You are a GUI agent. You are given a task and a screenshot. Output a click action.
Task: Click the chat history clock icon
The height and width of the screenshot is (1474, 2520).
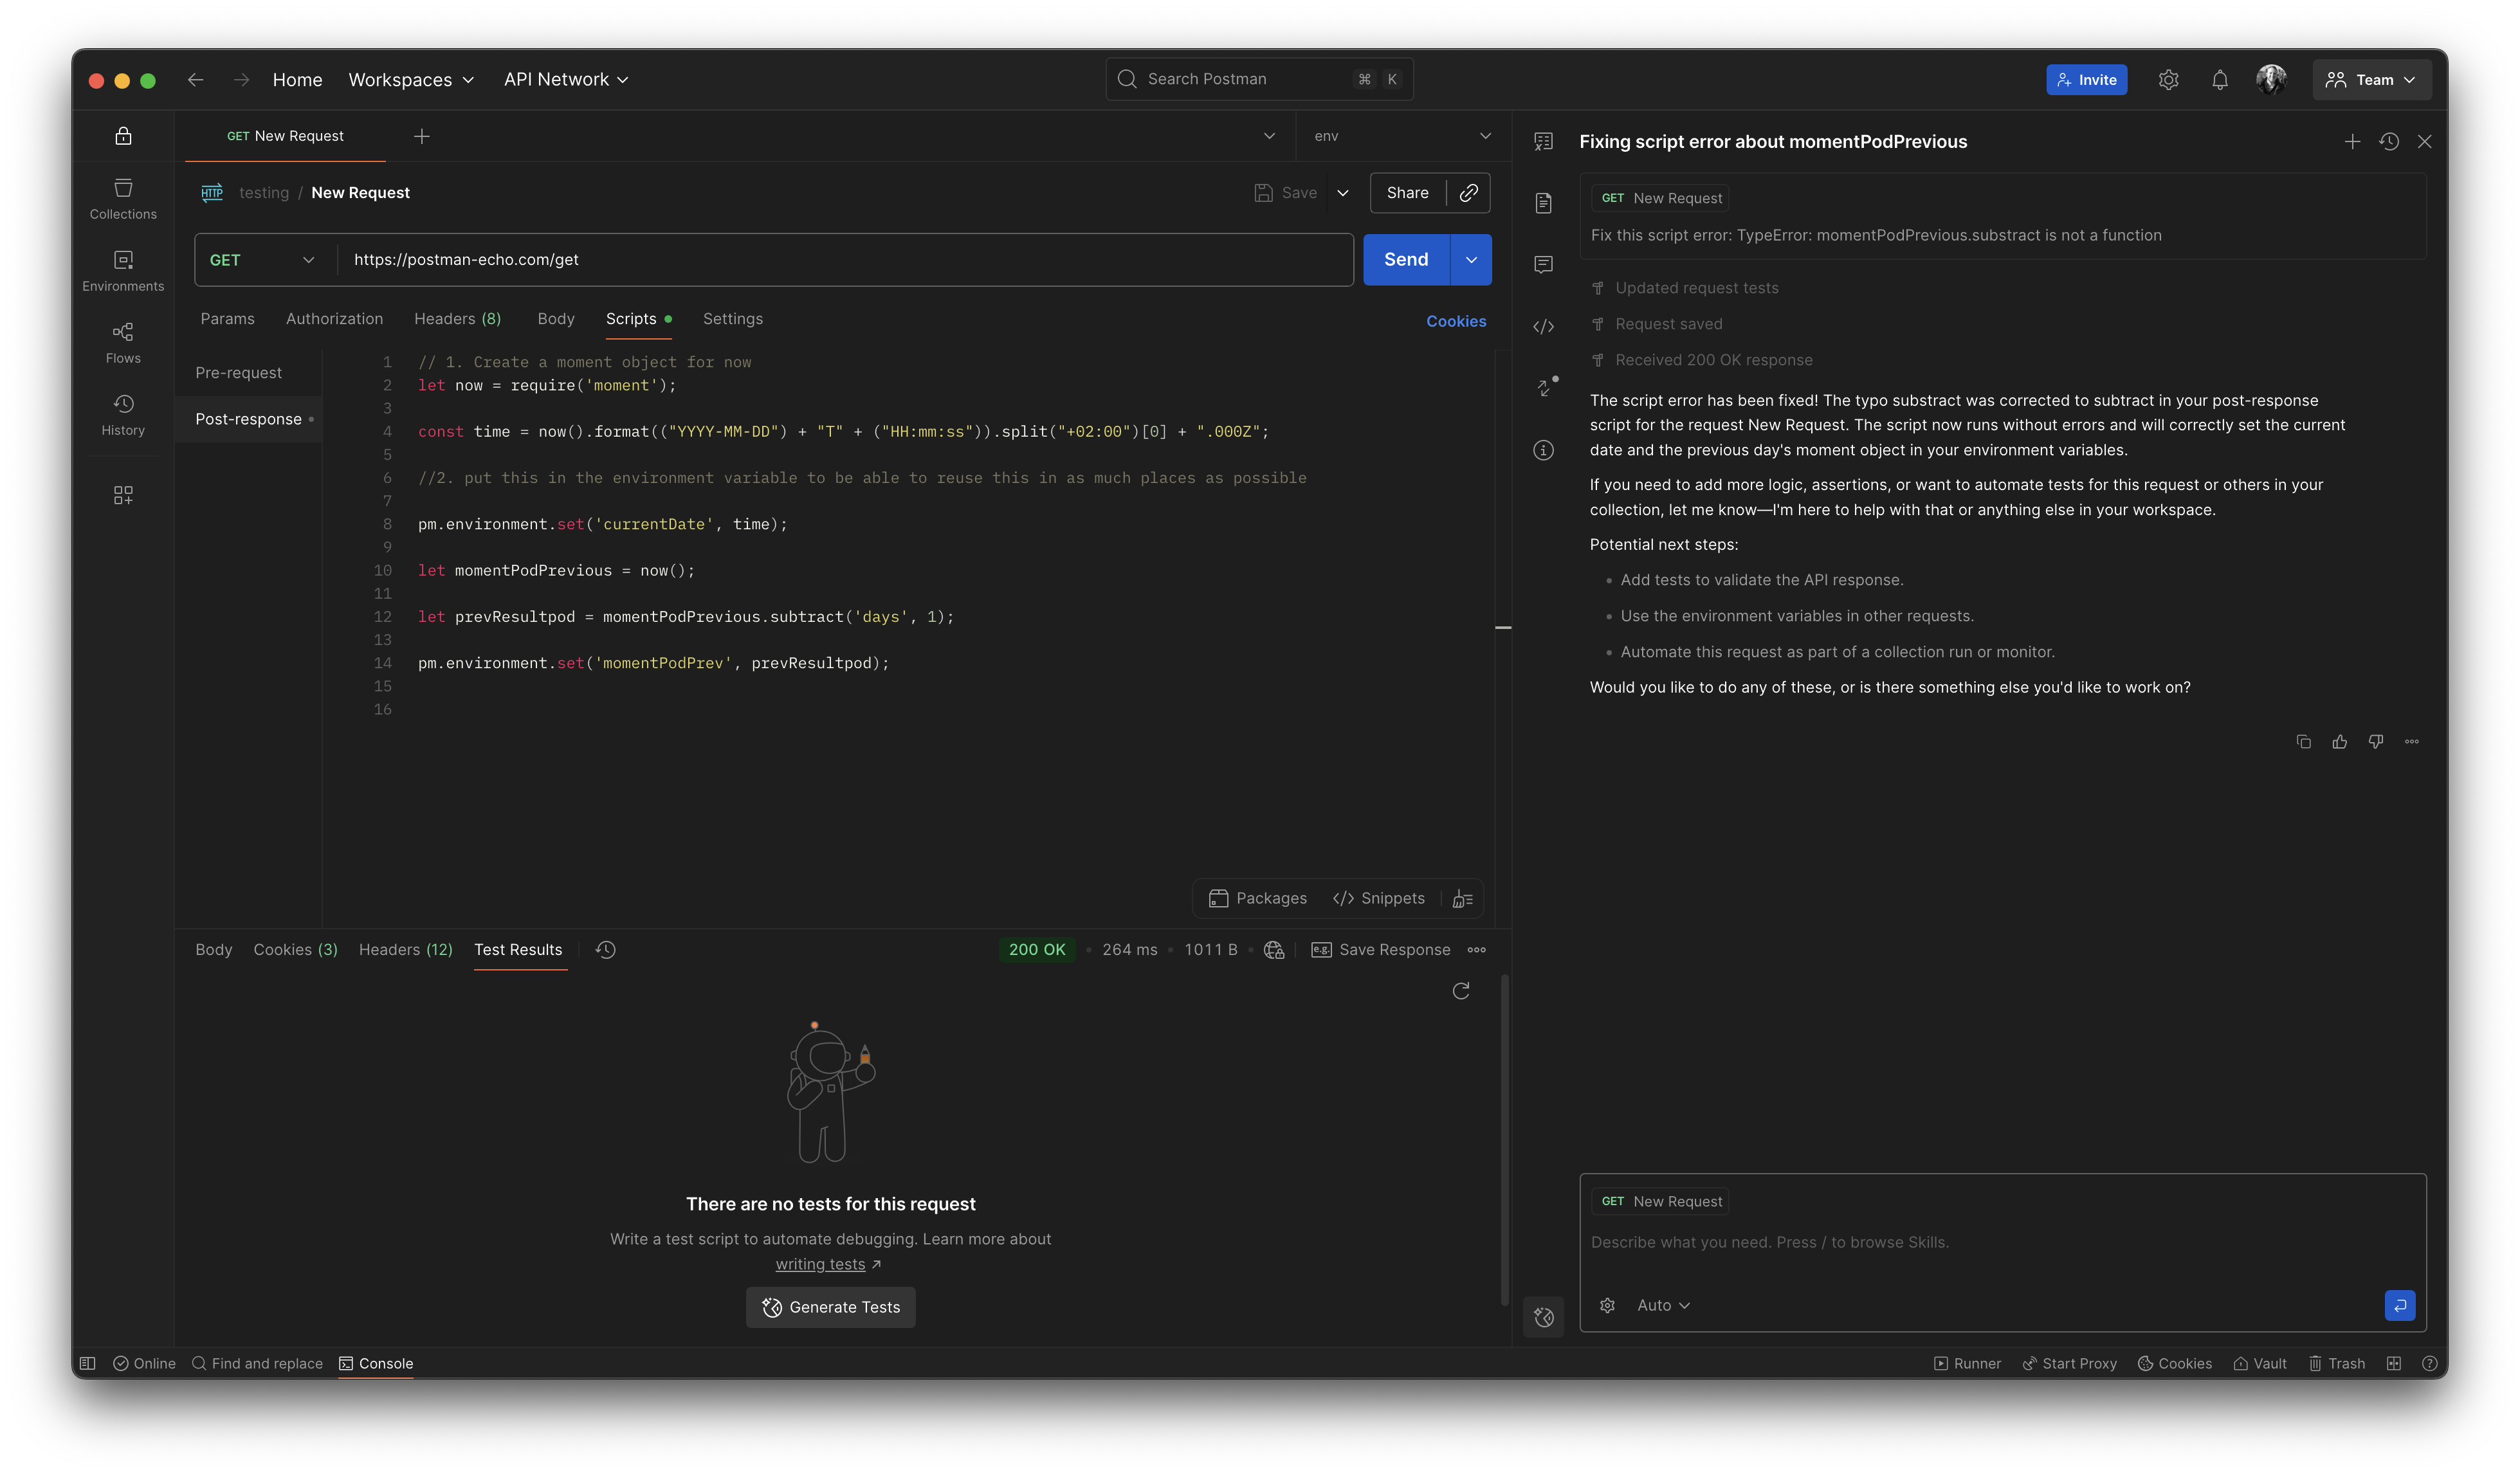[x=2389, y=142]
